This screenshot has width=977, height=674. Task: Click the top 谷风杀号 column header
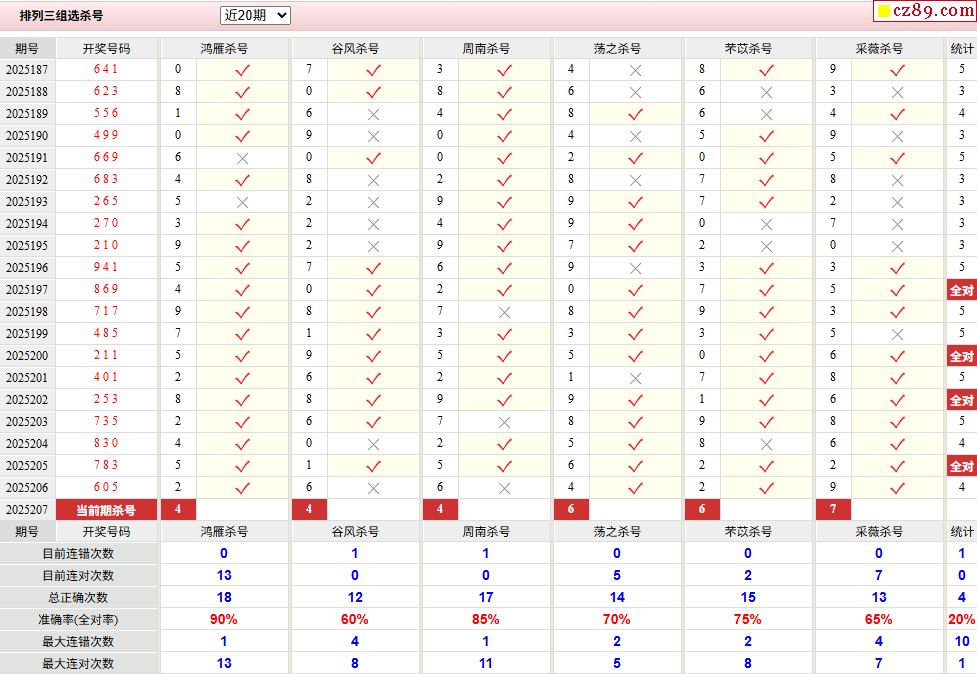tap(355, 49)
